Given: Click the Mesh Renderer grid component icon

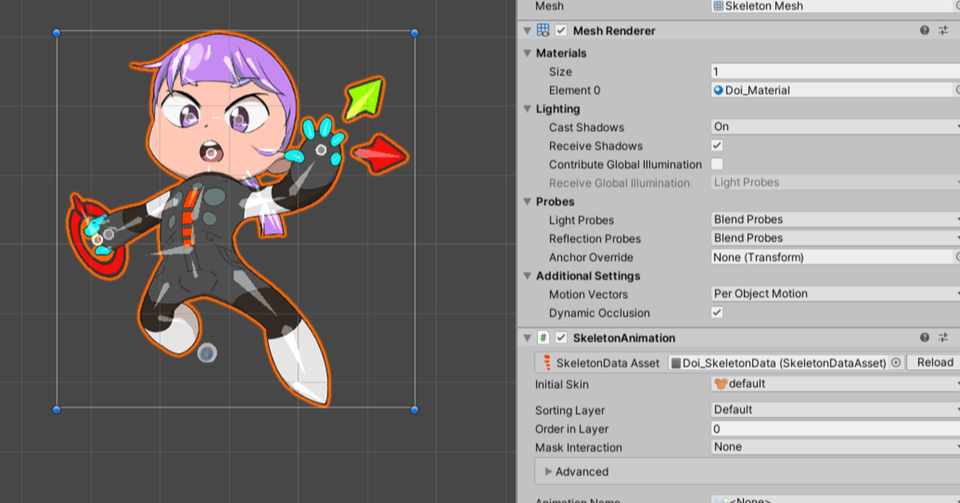Looking at the screenshot, I should coord(543,30).
